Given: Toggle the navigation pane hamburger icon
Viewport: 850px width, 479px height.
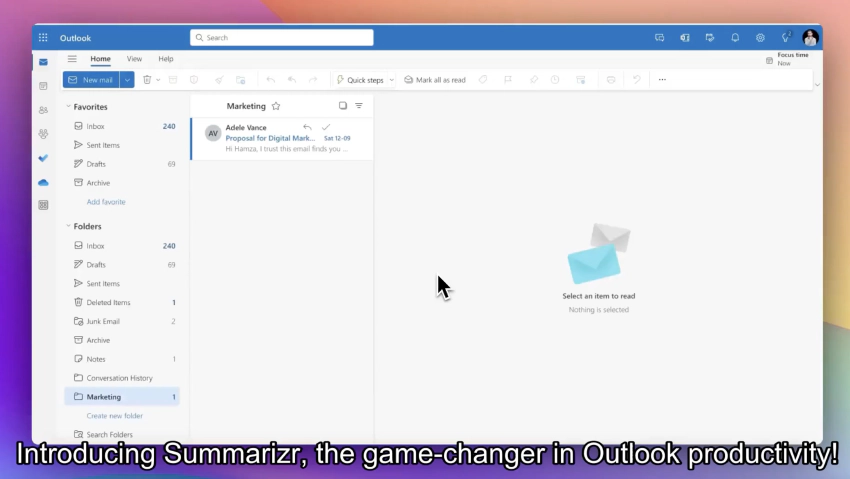Looking at the screenshot, I should [72, 59].
